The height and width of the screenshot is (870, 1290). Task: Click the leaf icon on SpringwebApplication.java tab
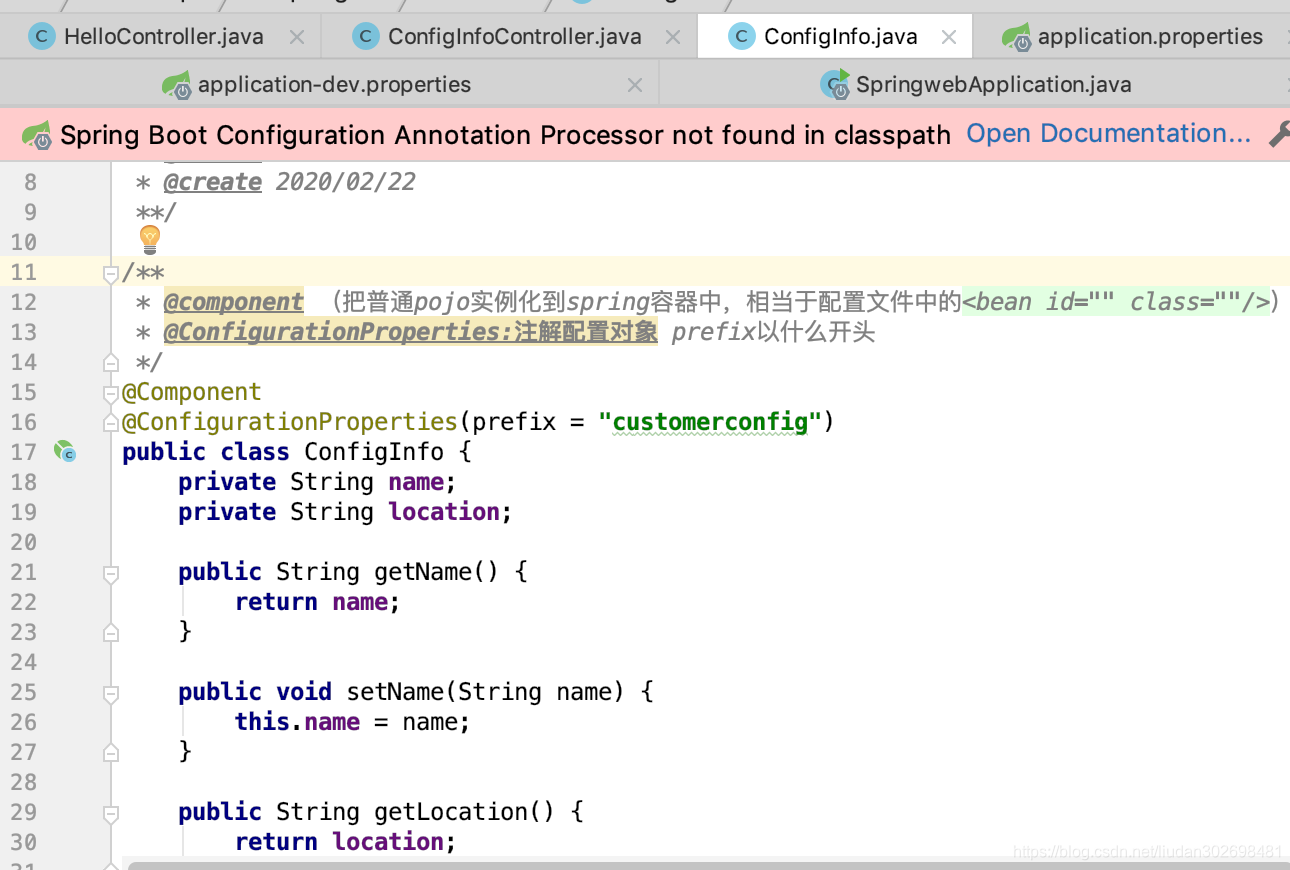[835, 85]
